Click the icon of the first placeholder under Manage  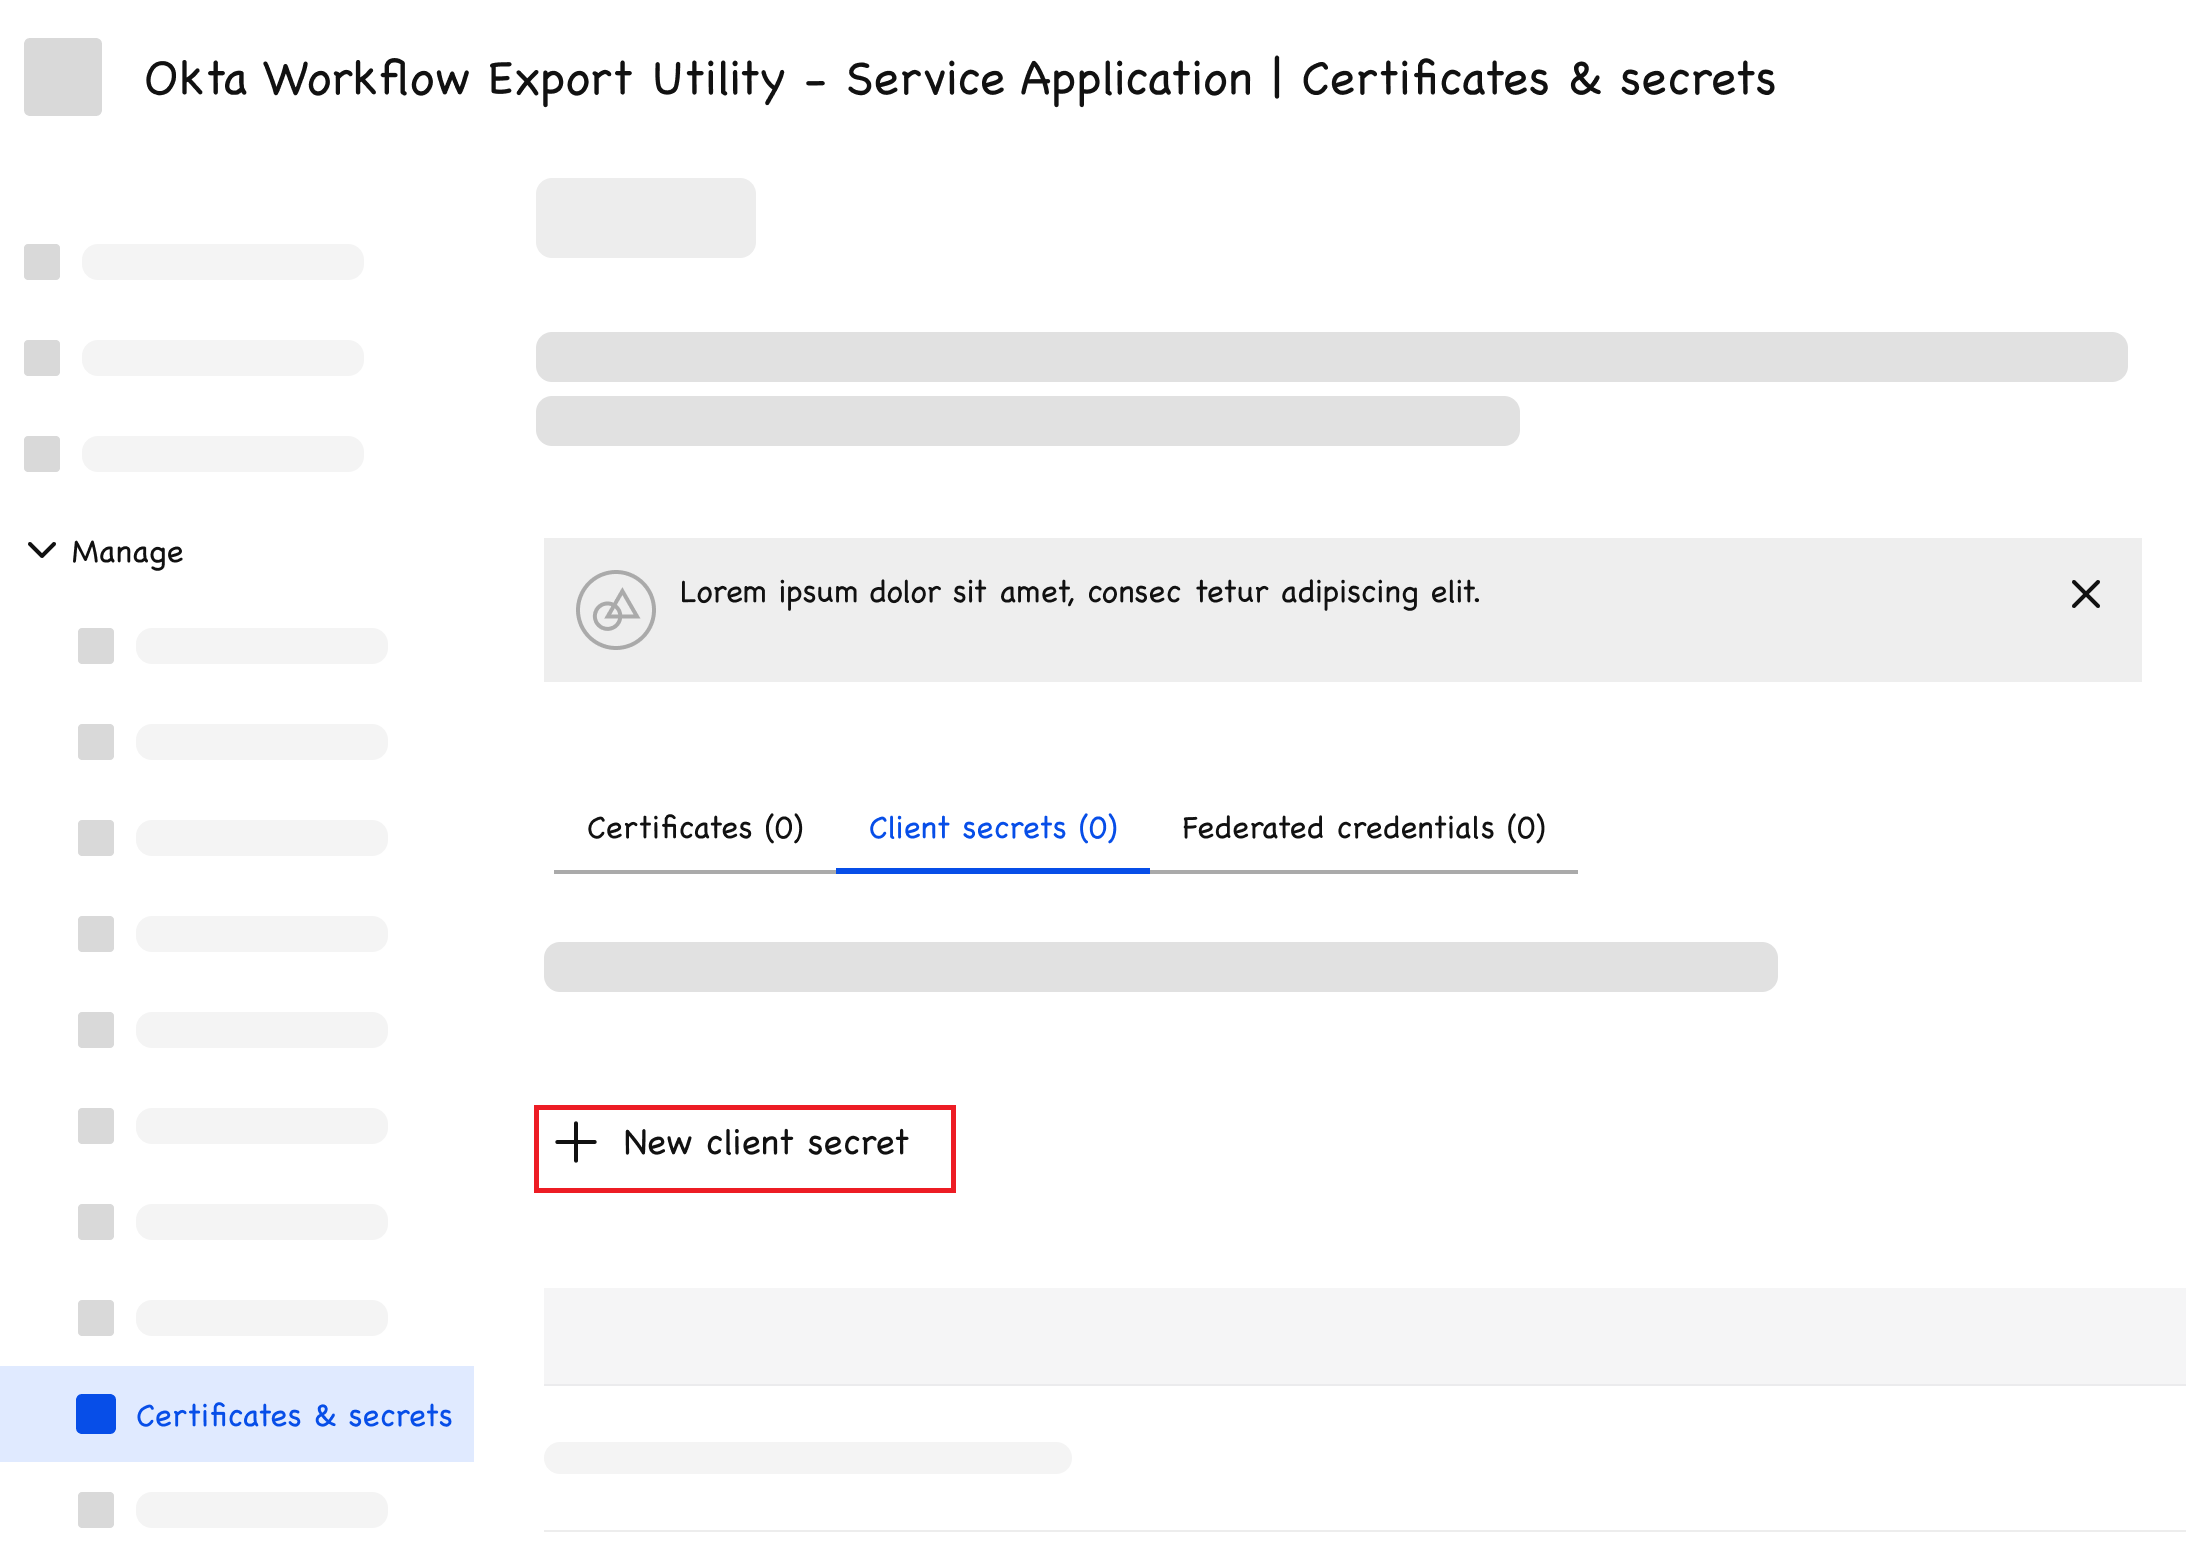click(x=96, y=646)
